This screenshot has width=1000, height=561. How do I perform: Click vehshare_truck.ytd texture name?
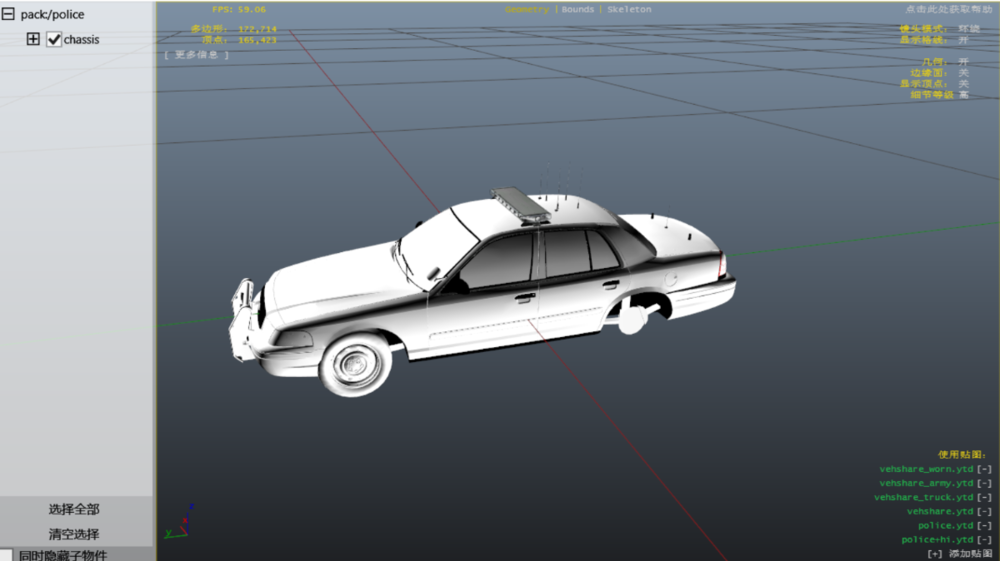coord(923,497)
